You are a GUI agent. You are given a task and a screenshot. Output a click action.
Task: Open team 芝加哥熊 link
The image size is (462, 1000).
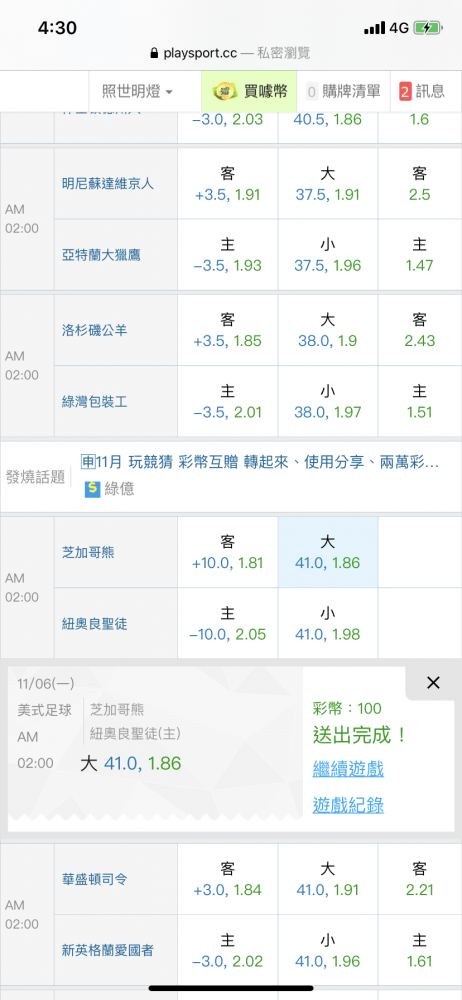pyautogui.click(x=88, y=552)
